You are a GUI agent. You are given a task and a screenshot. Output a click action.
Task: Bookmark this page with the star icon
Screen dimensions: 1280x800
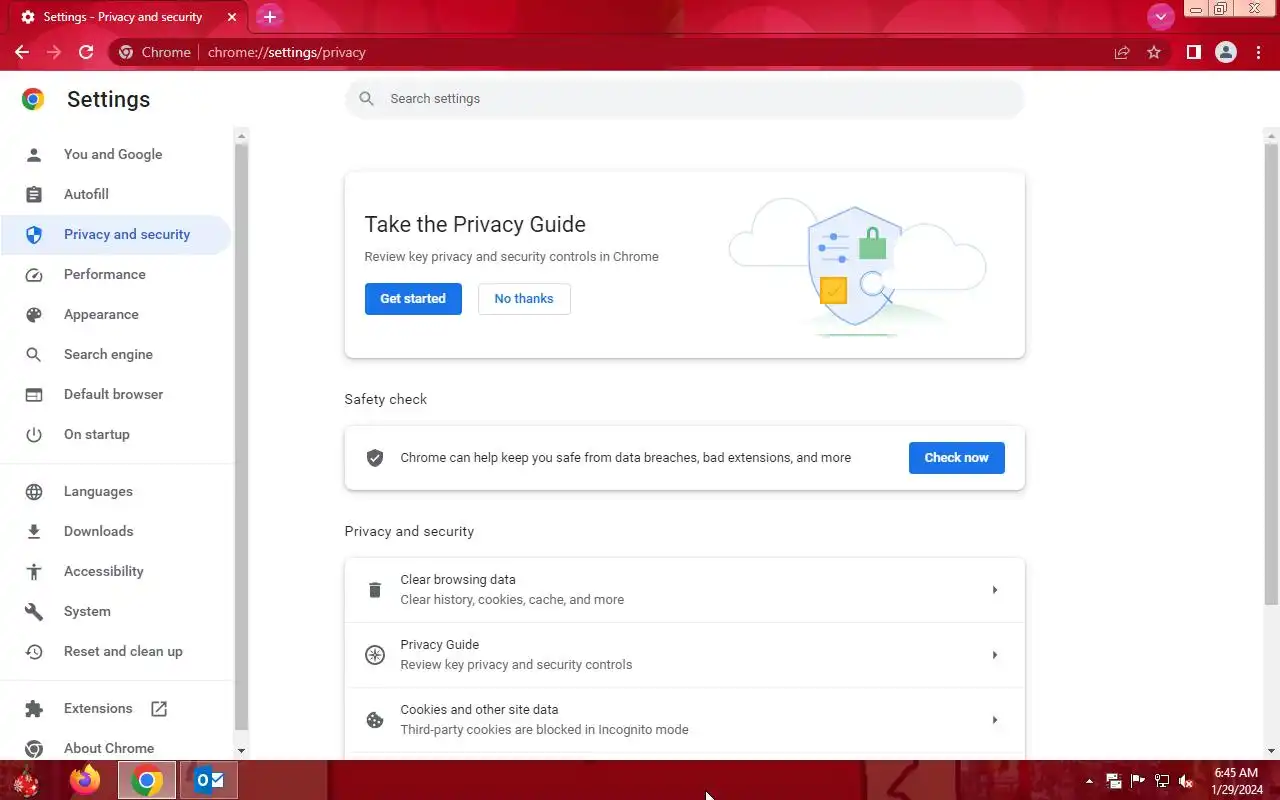[x=1154, y=52]
